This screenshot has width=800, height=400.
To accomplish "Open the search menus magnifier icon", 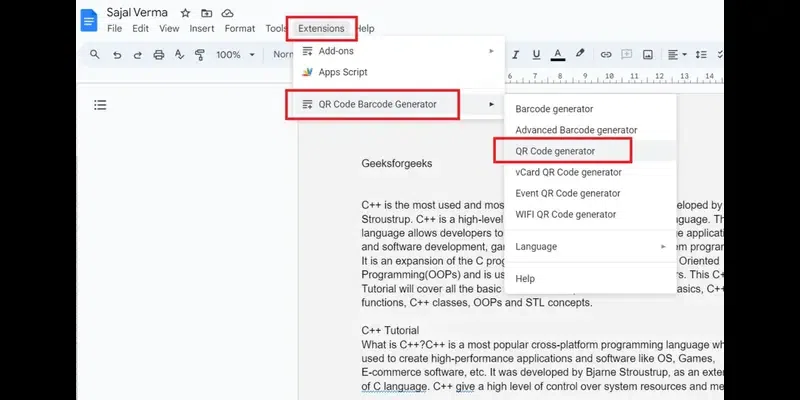I will 94,54.
